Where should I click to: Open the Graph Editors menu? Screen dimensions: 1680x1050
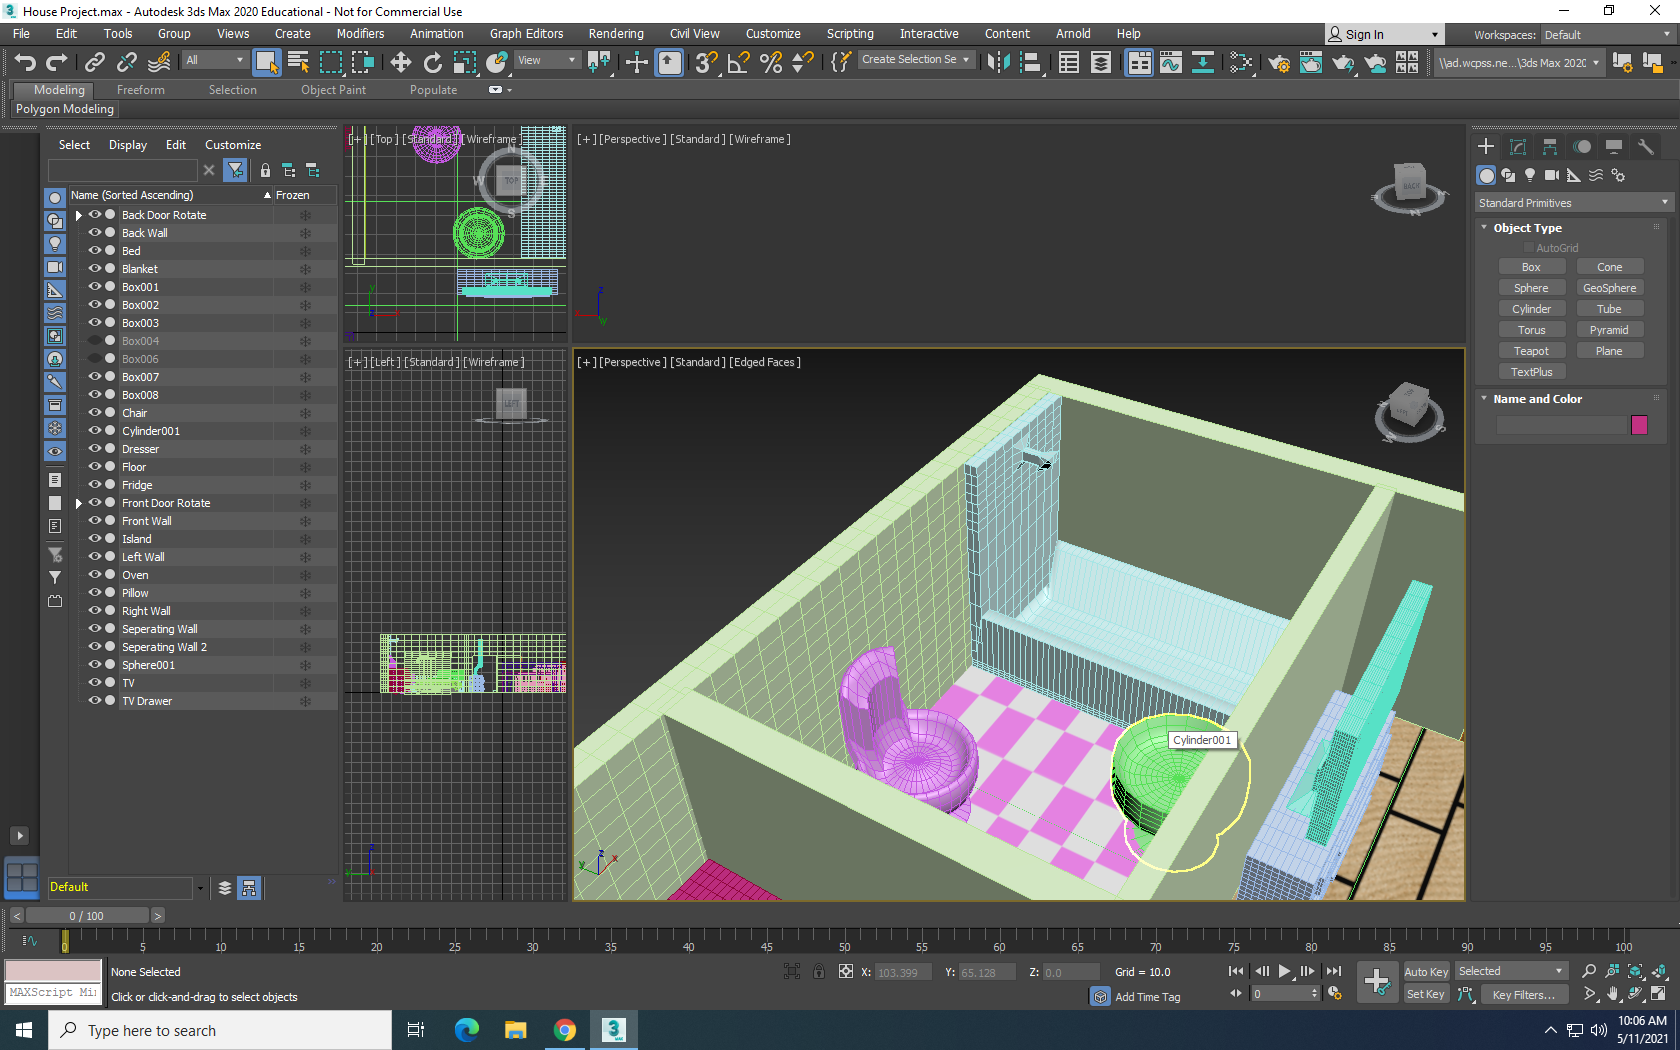pos(526,34)
